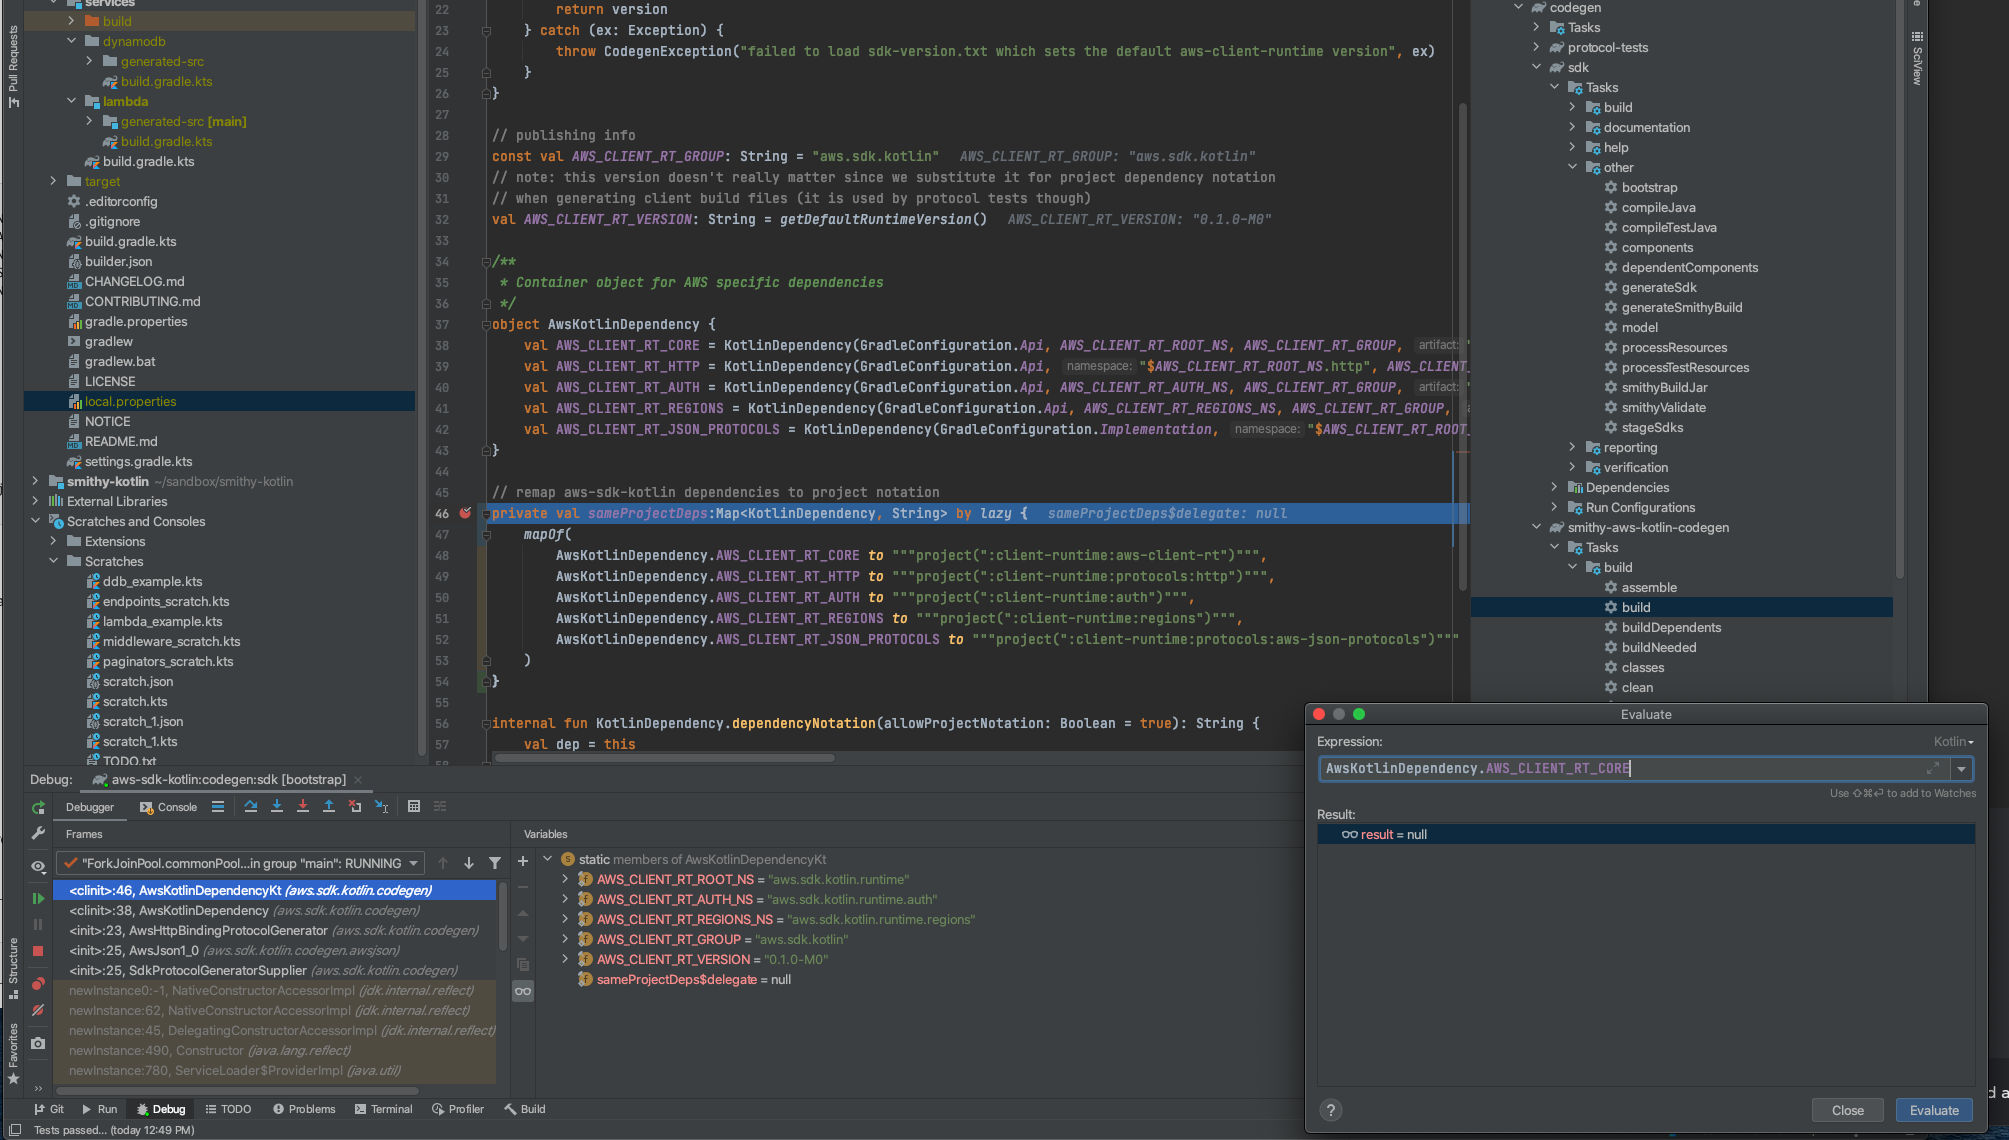Click the Step Over debugger icon
This screenshot has width=2009, height=1140.
click(251, 807)
